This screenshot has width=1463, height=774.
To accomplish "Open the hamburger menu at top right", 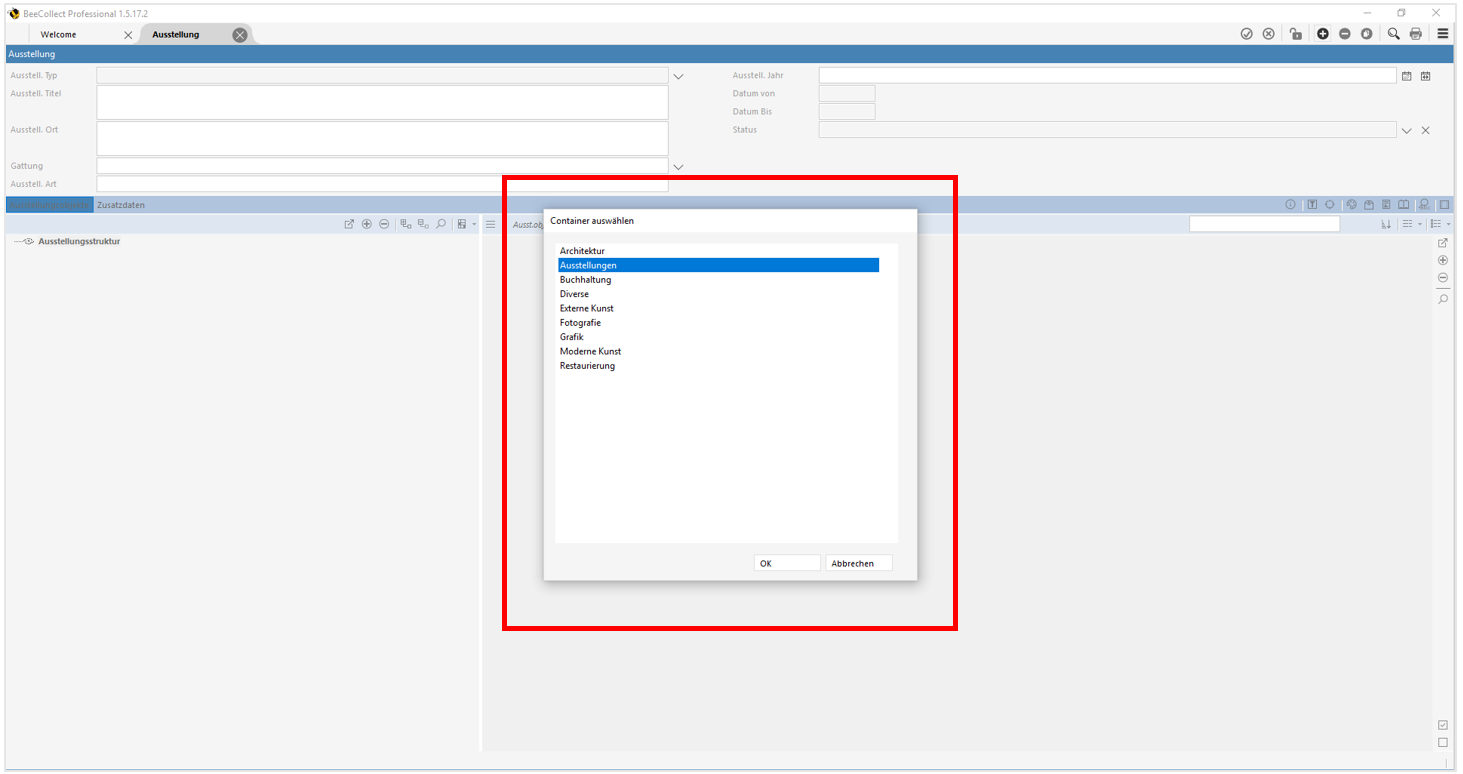I will pos(1443,34).
